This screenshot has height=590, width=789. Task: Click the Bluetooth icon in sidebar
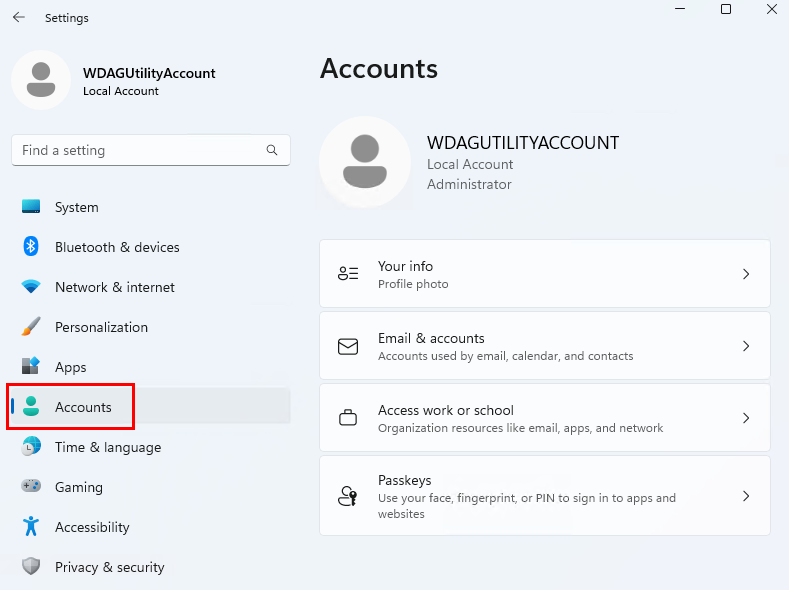coord(31,246)
